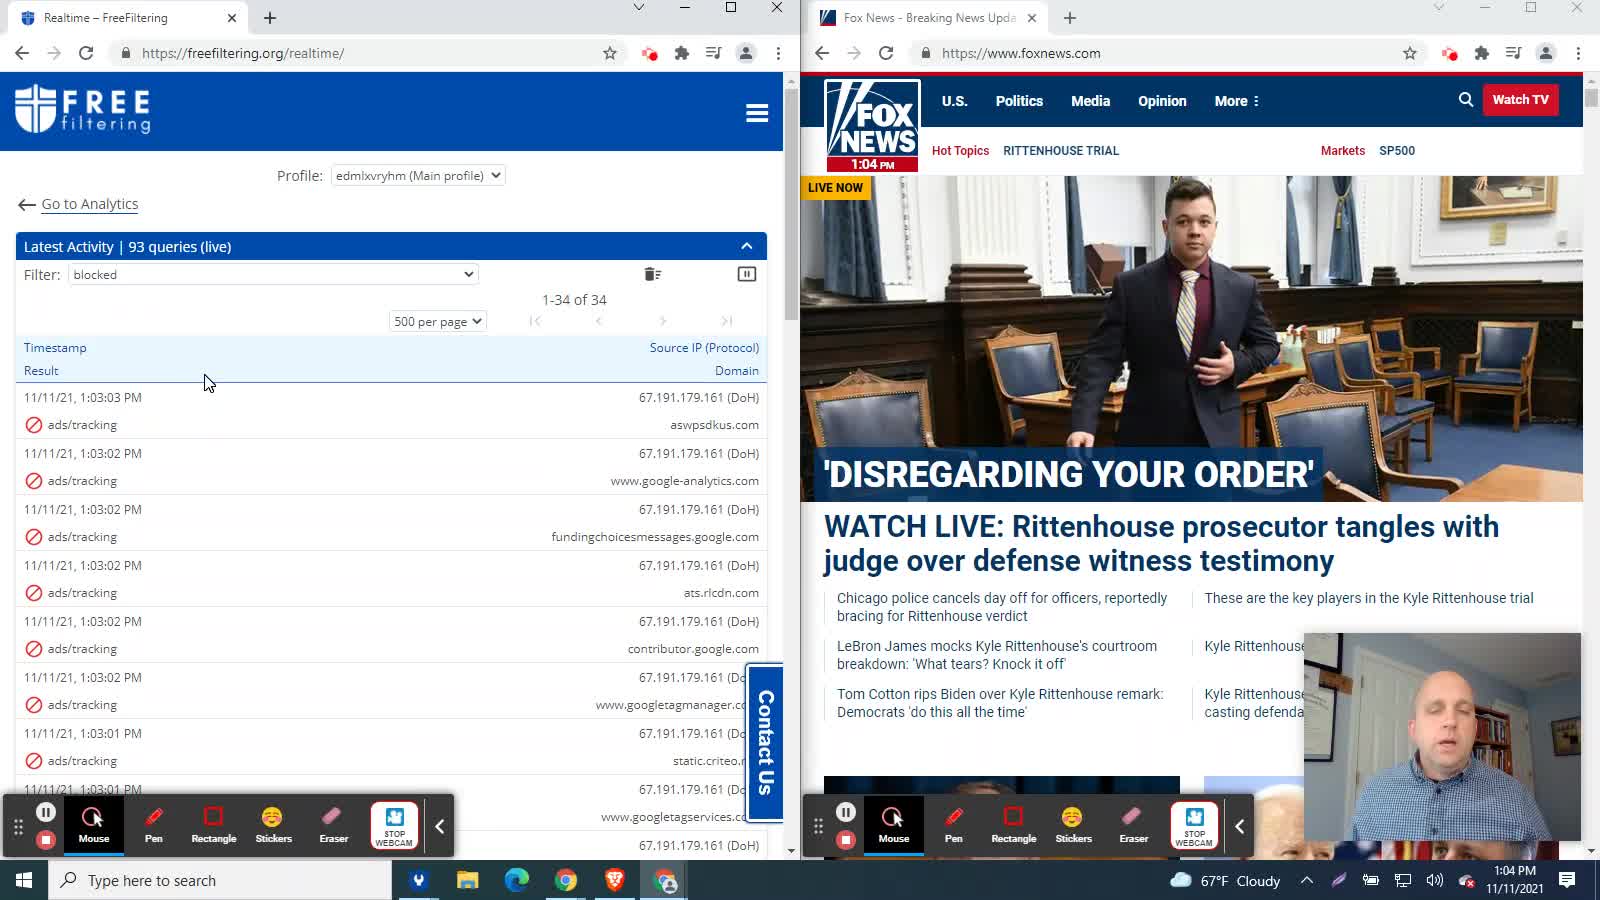
Task: Open File Explorer from taskbar
Action: (467, 880)
